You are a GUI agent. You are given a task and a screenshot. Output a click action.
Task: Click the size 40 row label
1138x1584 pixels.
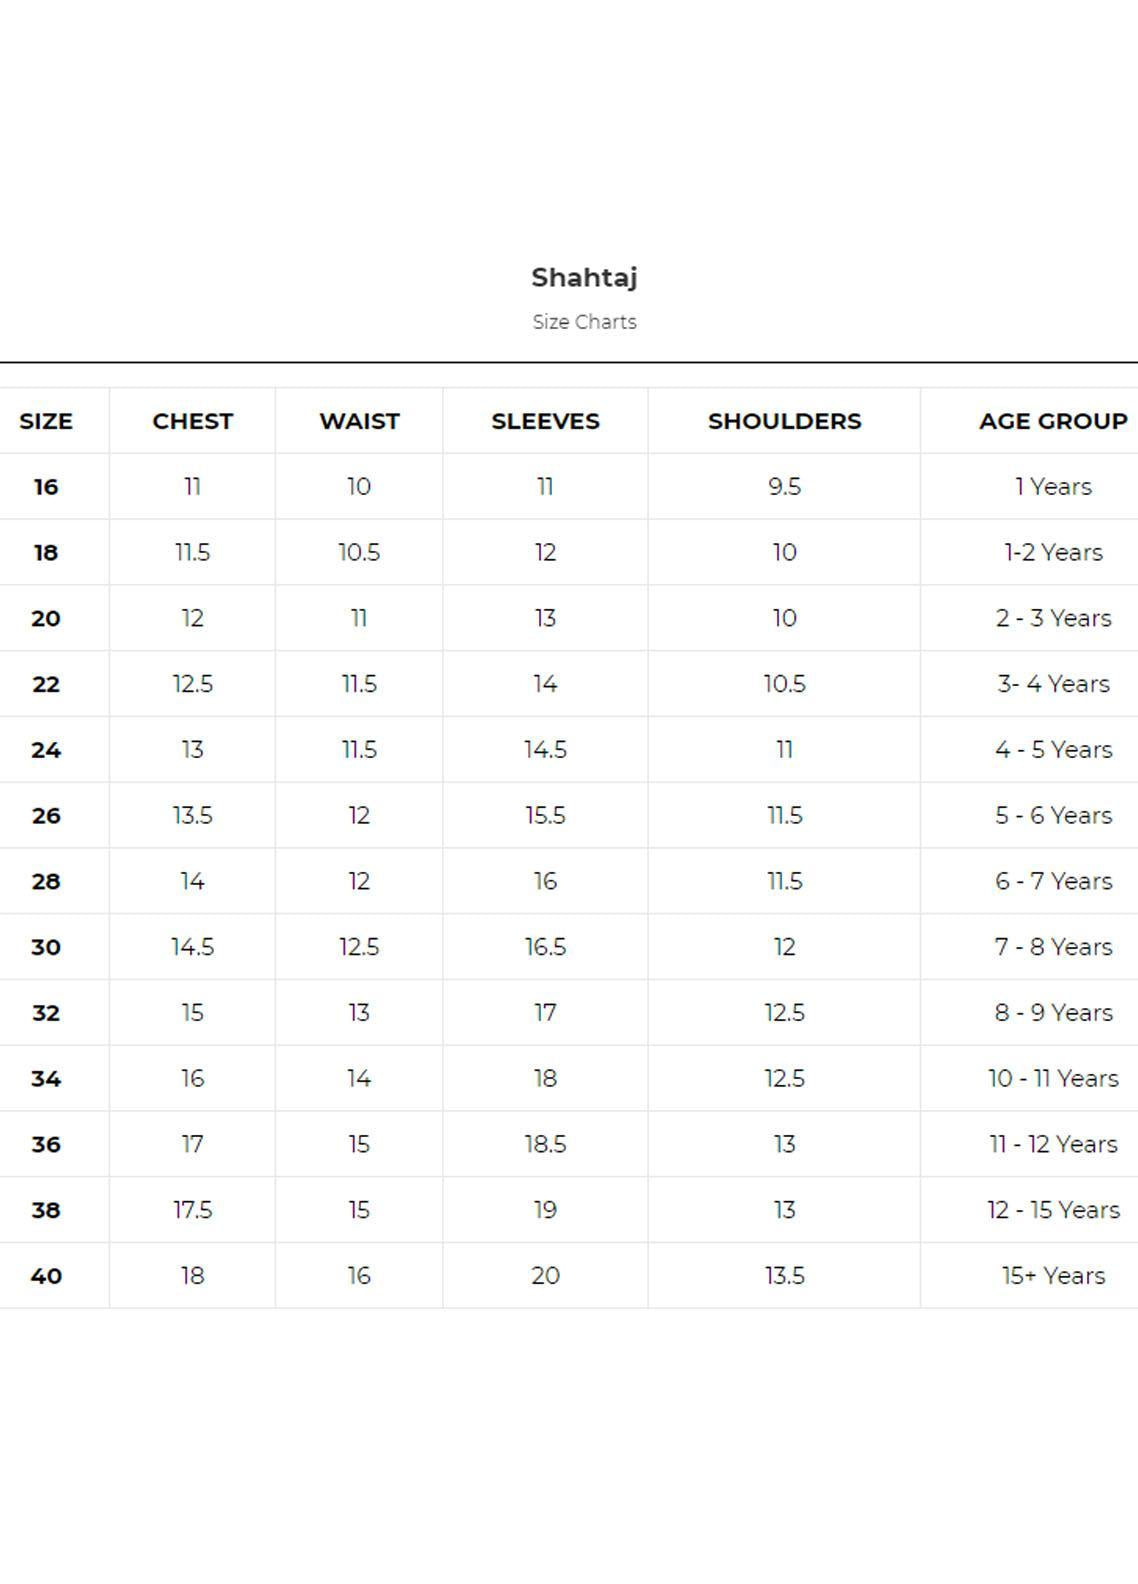(x=46, y=1276)
